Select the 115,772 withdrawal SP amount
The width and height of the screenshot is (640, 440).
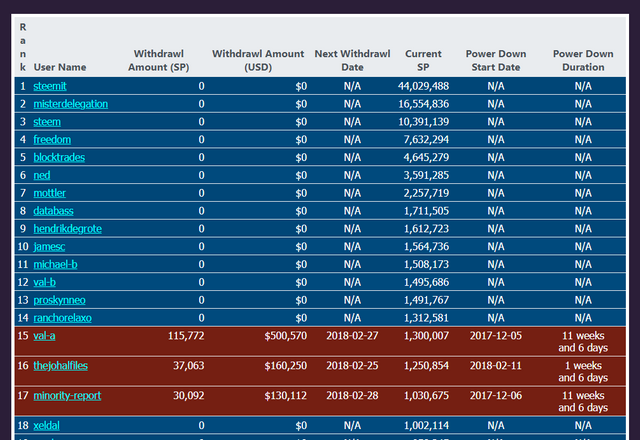(186, 336)
